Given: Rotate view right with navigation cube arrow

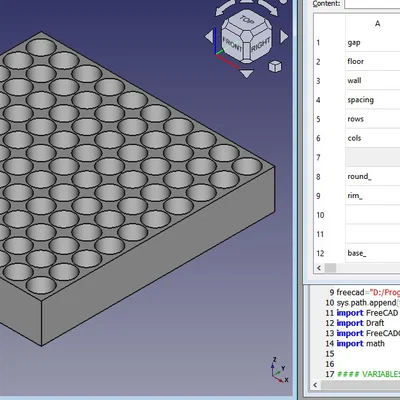Looking at the screenshot, I should (284, 36).
